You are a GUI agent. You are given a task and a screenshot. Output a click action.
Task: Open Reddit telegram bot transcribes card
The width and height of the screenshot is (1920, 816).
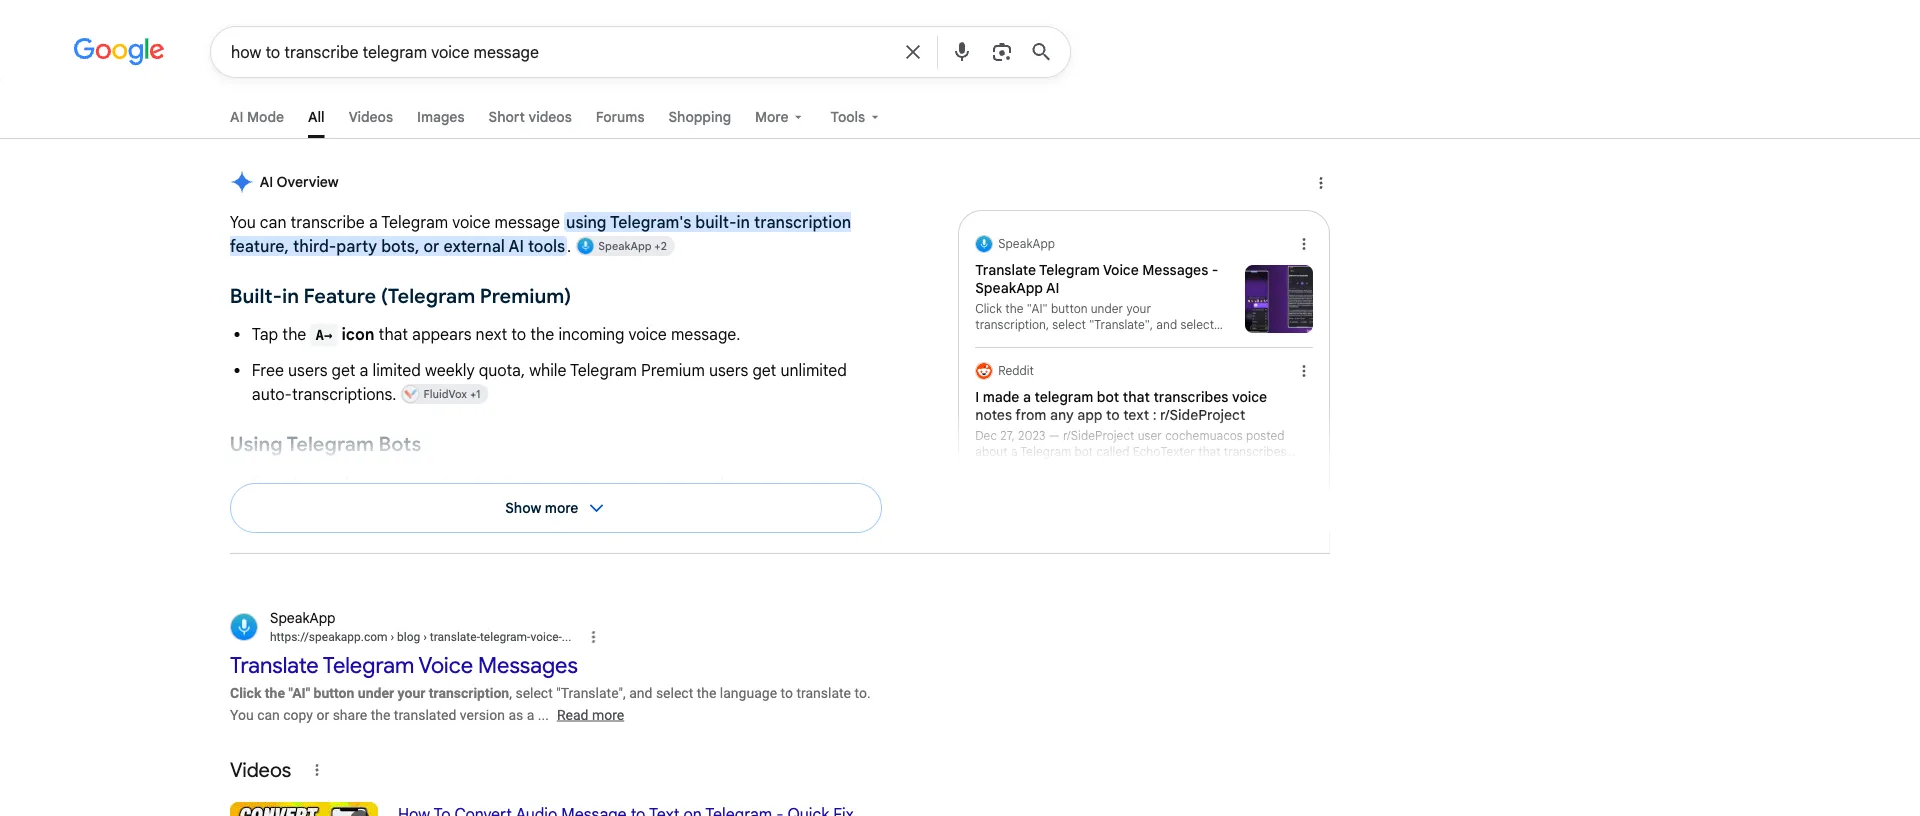1121,406
